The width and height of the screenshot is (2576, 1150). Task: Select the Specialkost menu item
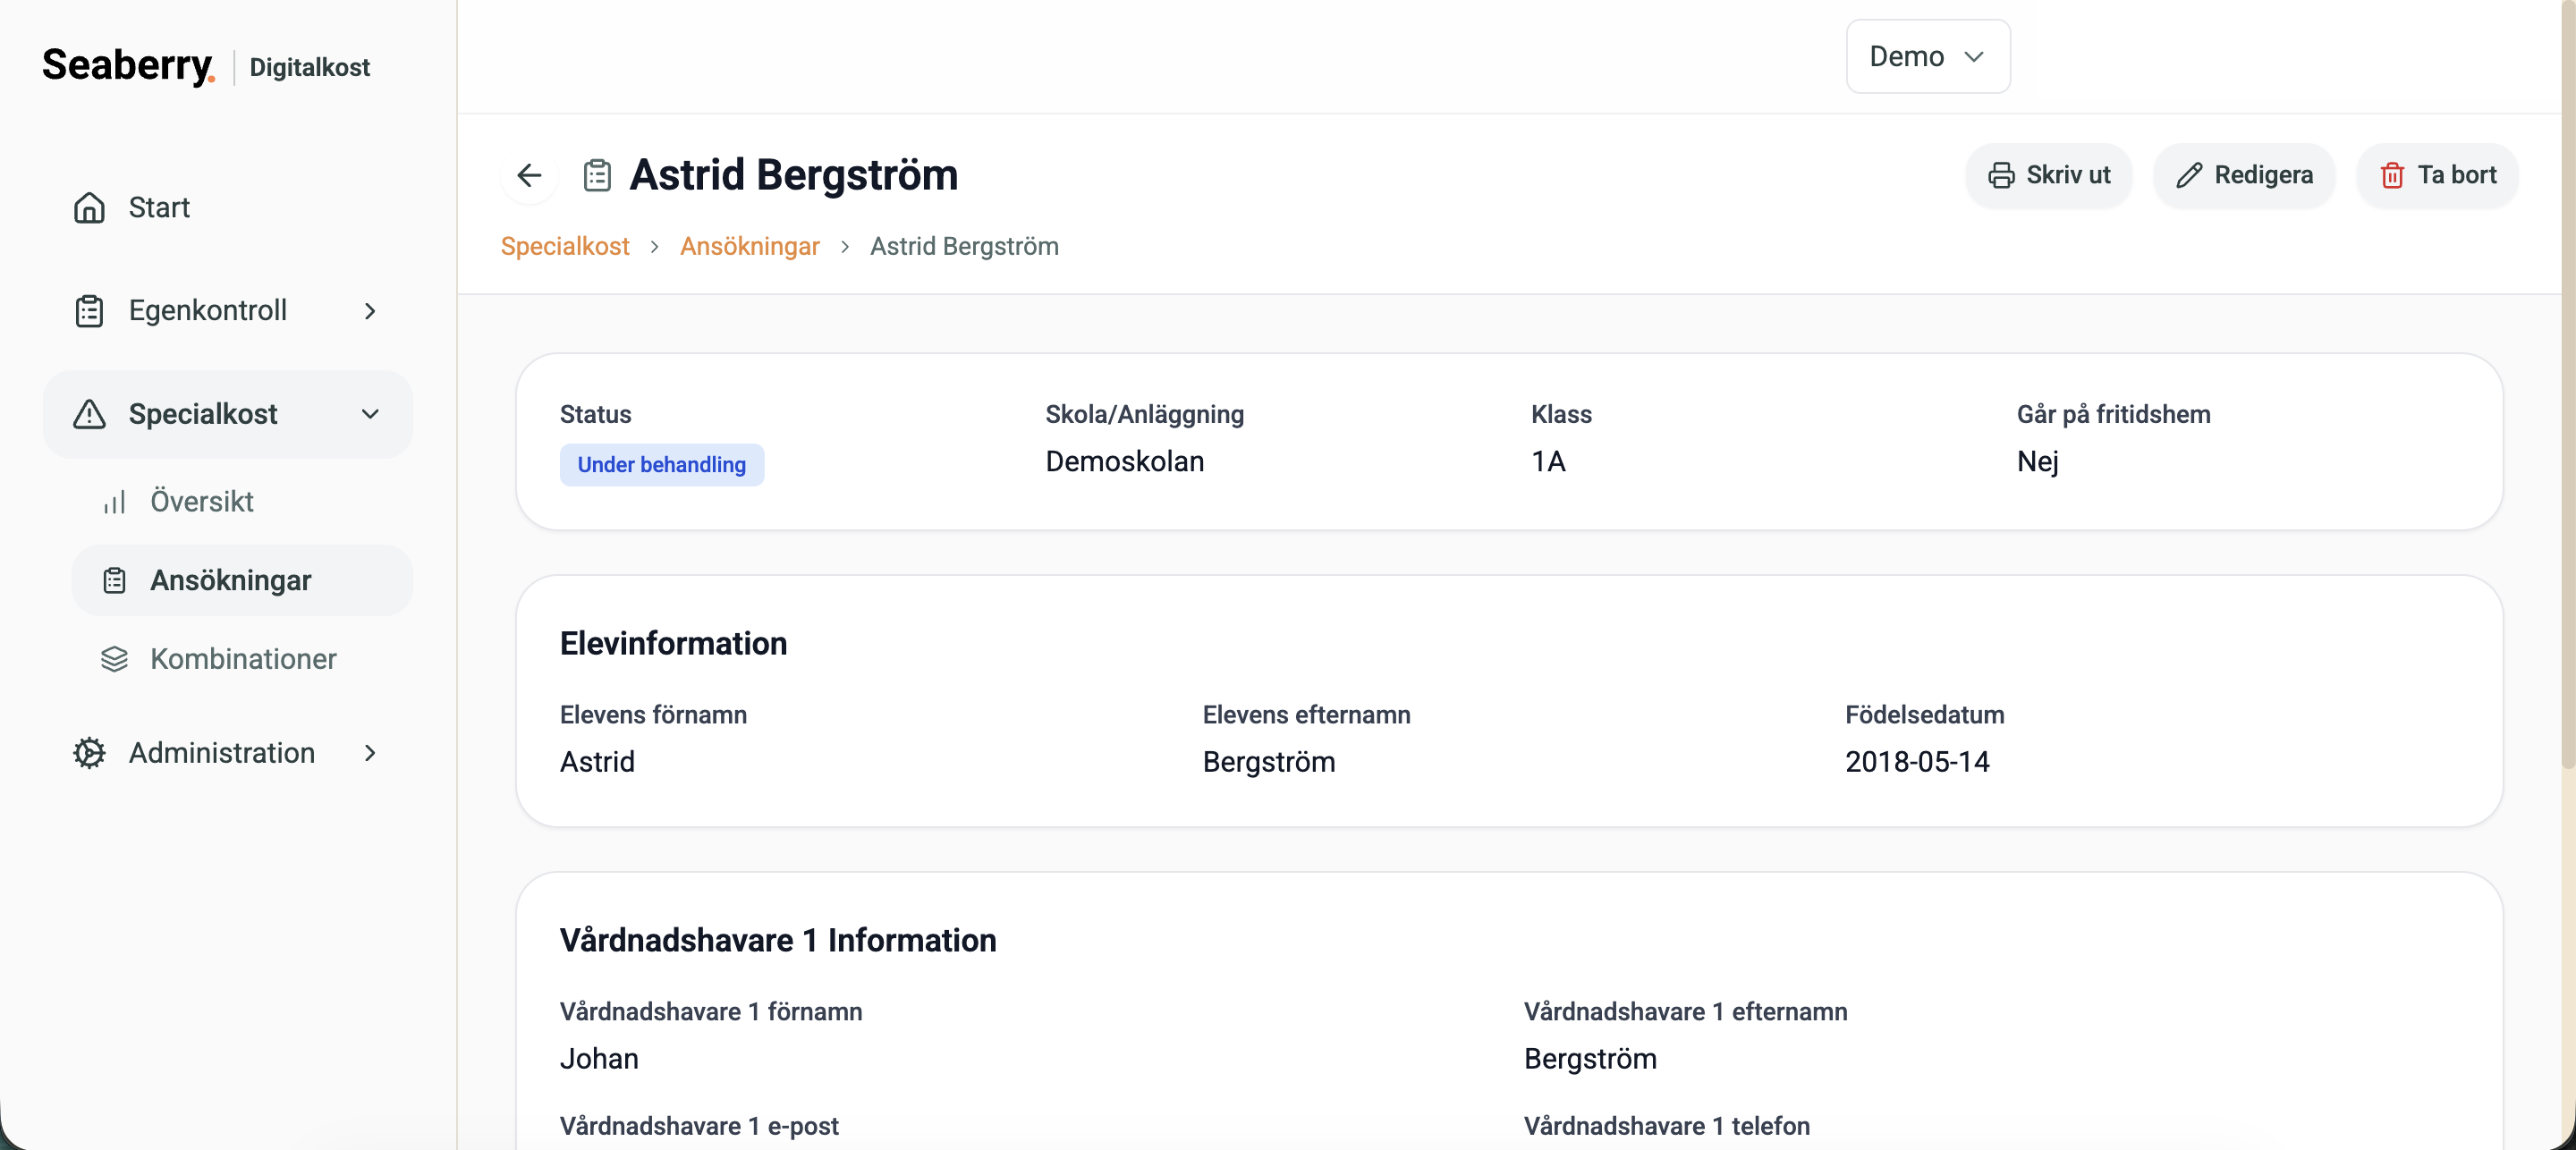[228, 414]
